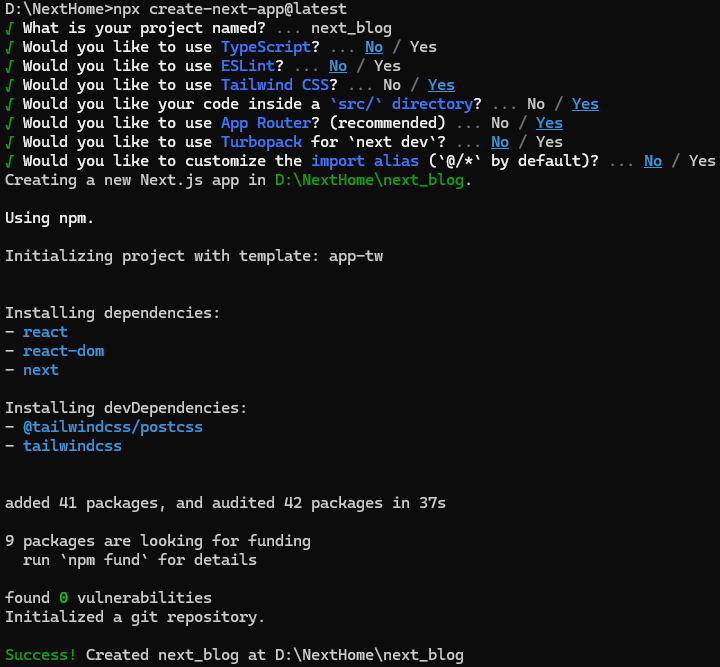Click the devDependency 'tailwindcss'
This screenshot has width=720, height=667.
pos(72,446)
